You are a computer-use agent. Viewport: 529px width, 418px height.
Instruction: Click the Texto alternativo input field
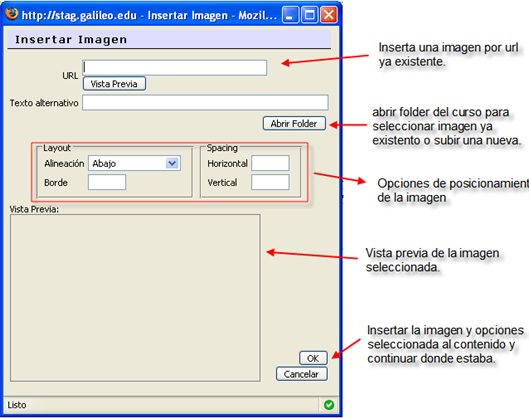point(205,103)
